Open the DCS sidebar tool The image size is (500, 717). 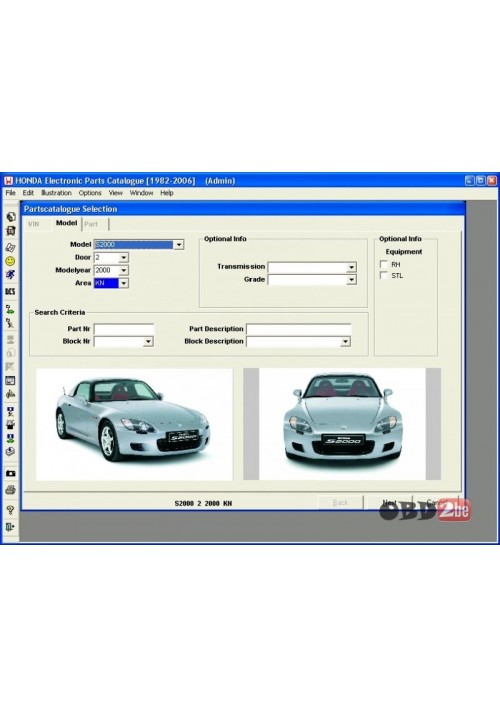(x=11, y=291)
